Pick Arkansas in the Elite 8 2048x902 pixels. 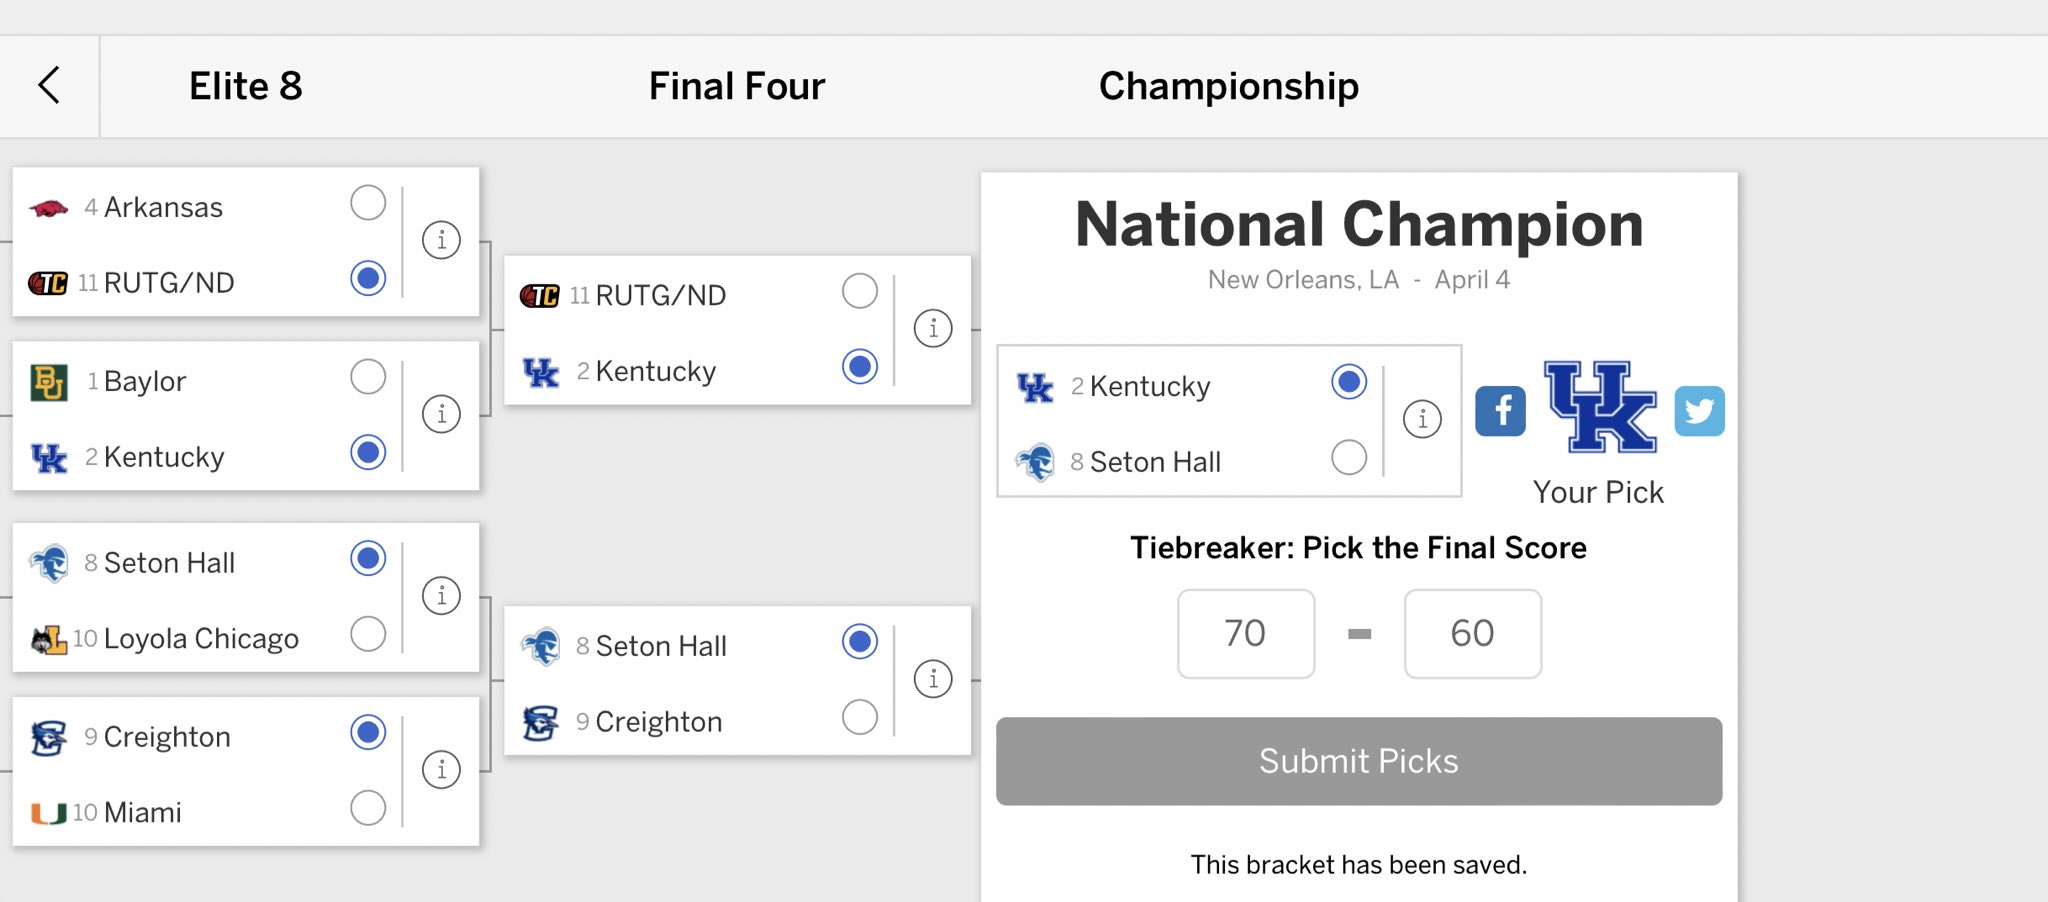[368, 203]
